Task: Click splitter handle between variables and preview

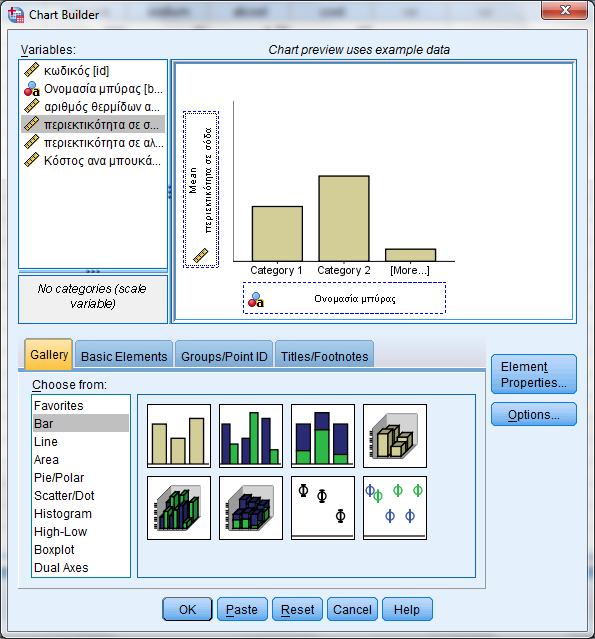Action: point(170,192)
